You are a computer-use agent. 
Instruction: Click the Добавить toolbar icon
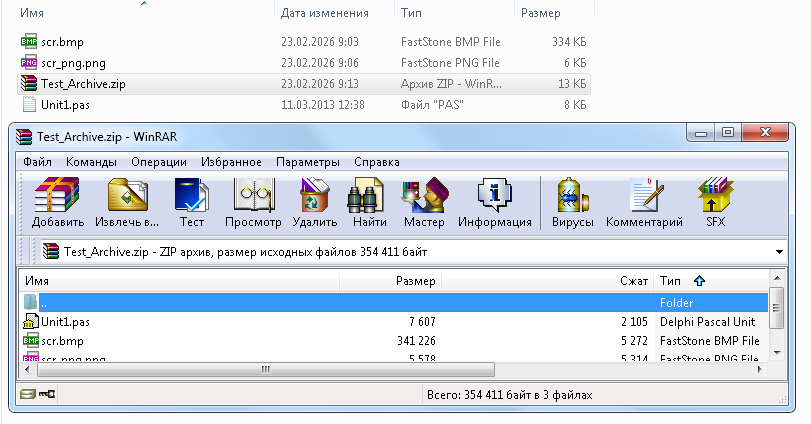pos(57,195)
